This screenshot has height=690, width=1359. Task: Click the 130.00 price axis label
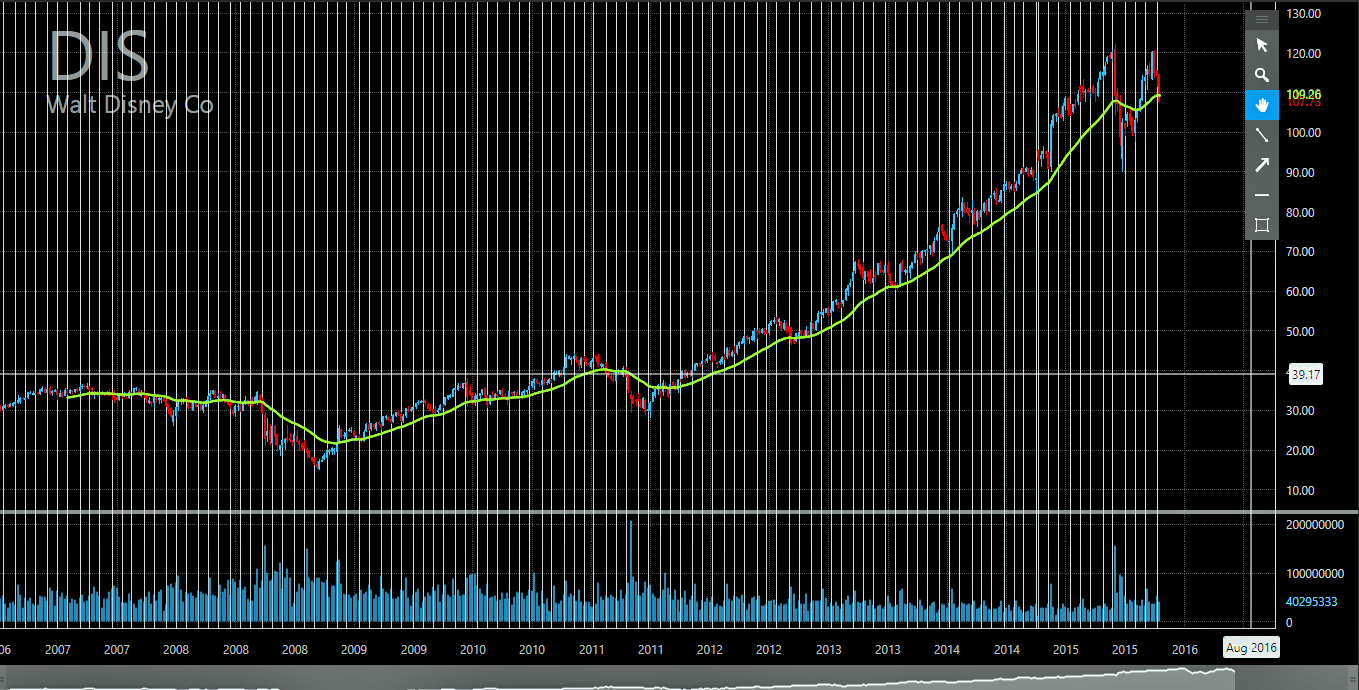click(x=1304, y=14)
